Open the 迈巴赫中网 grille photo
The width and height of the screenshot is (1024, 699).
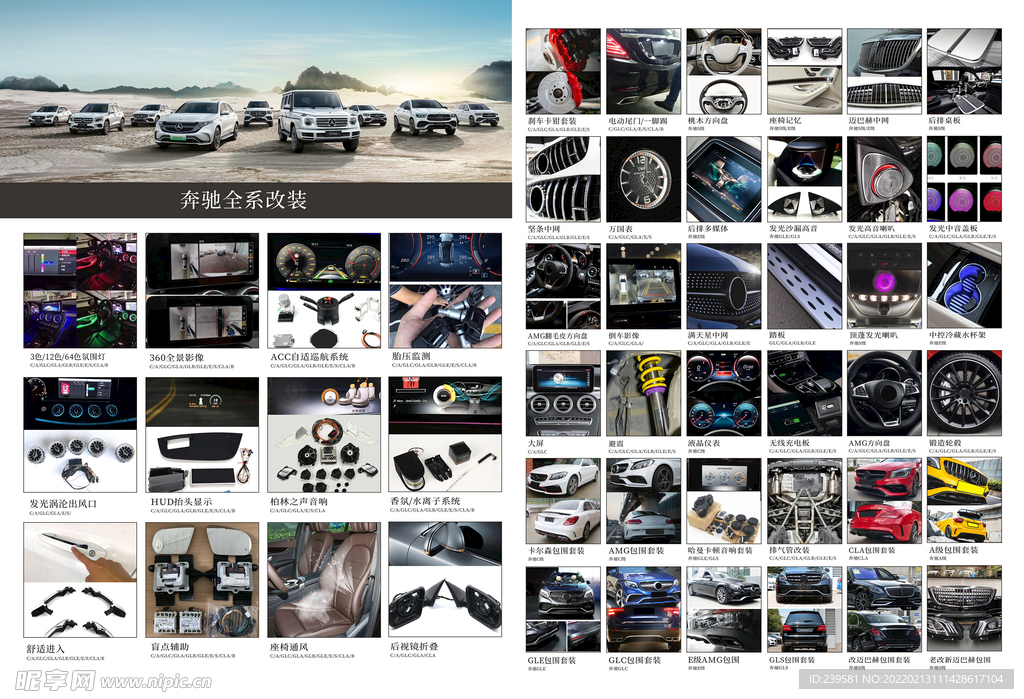(x=884, y=71)
